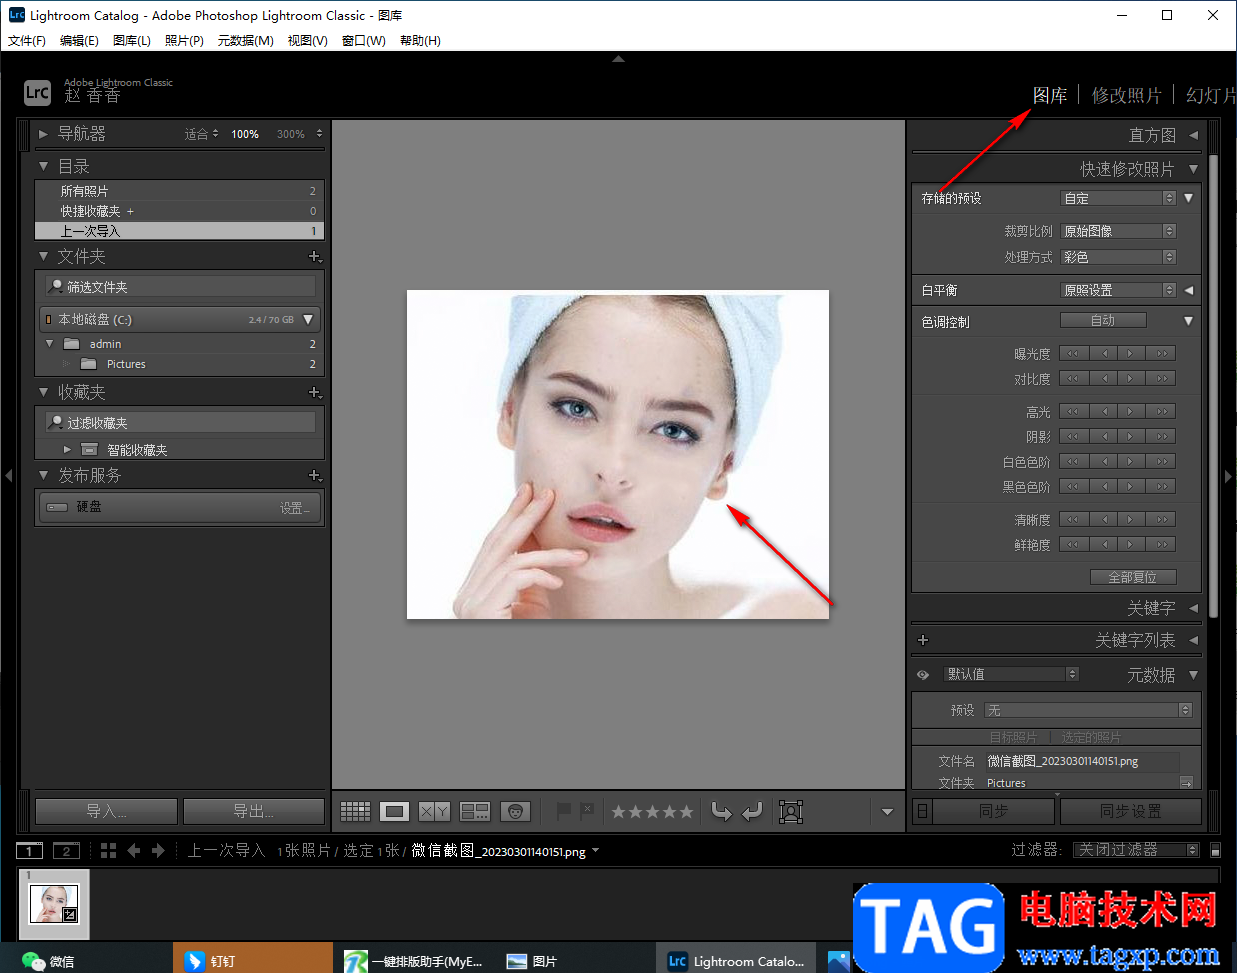The height and width of the screenshot is (973, 1237).
Task: Select the Loupe view icon
Action: tap(394, 812)
